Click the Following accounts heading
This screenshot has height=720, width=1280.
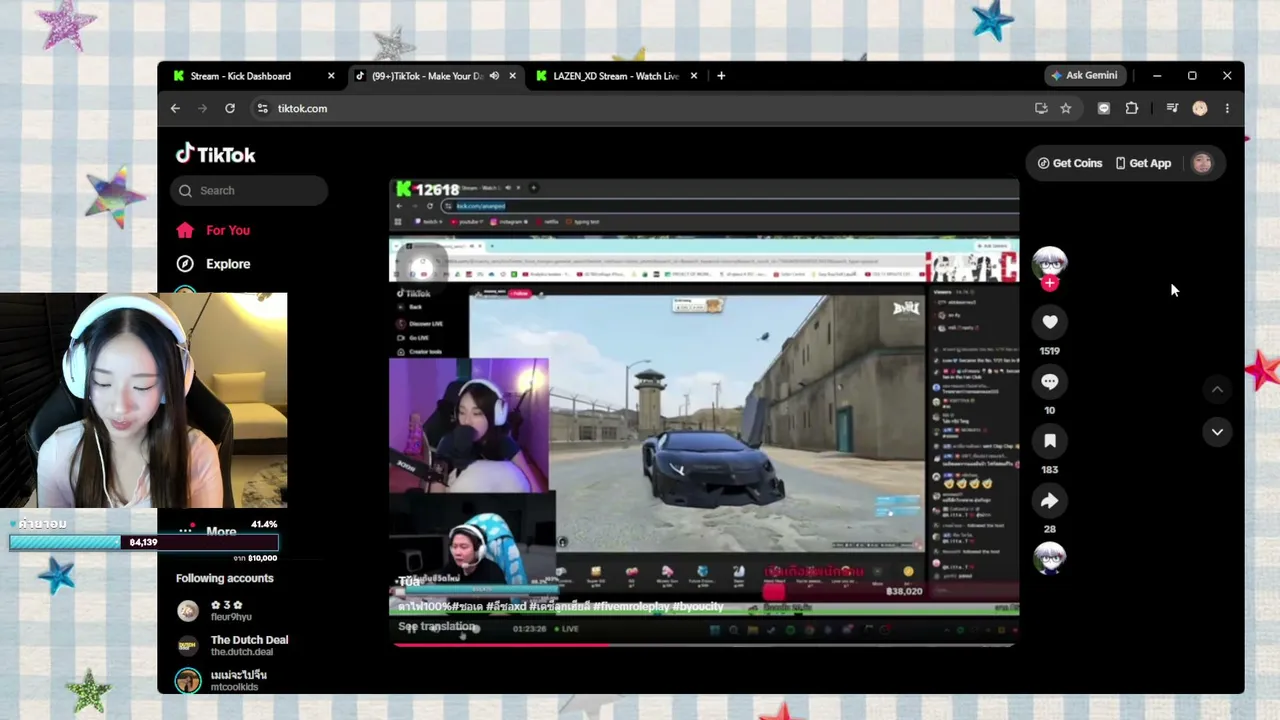pos(225,578)
